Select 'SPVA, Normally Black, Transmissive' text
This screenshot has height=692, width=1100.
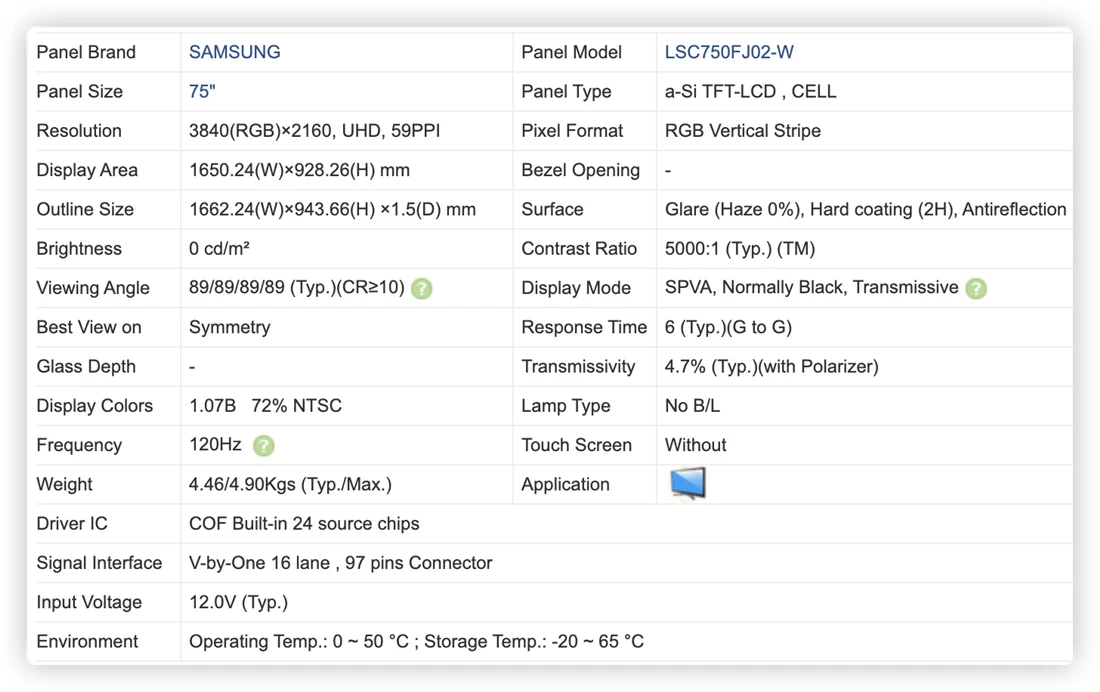pos(811,287)
